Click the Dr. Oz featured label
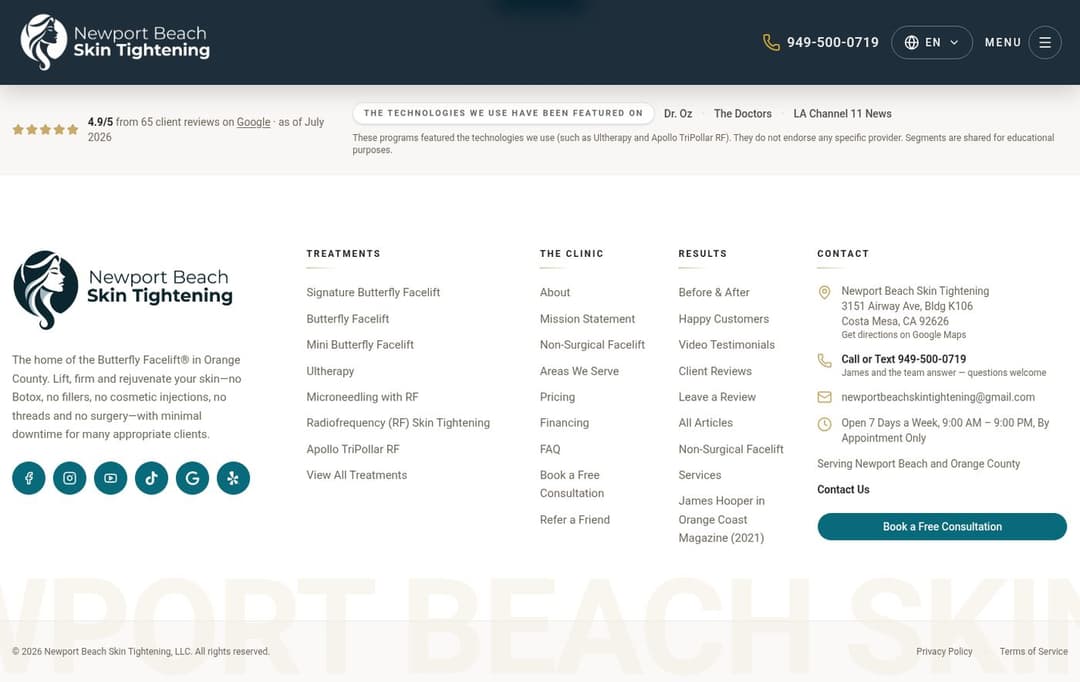This screenshot has width=1080, height=682. [678, 114]
